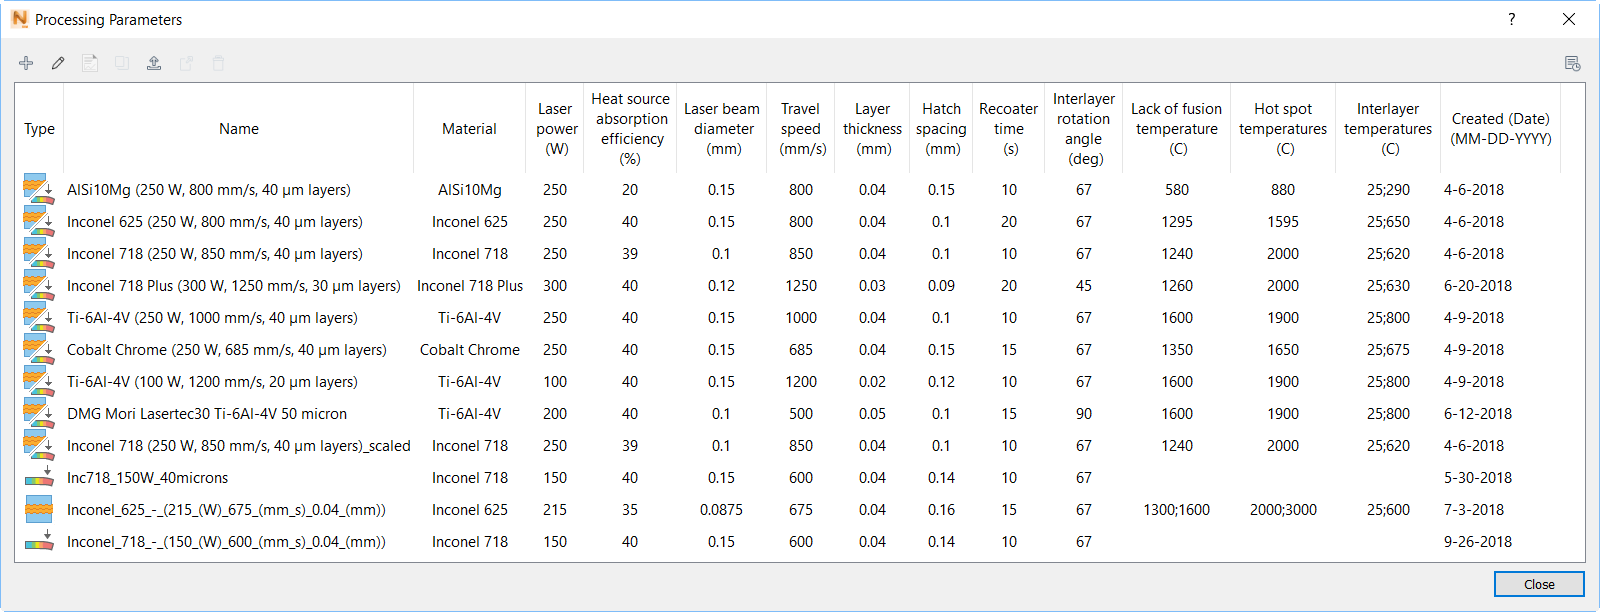The height and width of the screenshot is (612, 1600).
Task: Click the Edit pencil icon in toolbar
Action: 58,63
